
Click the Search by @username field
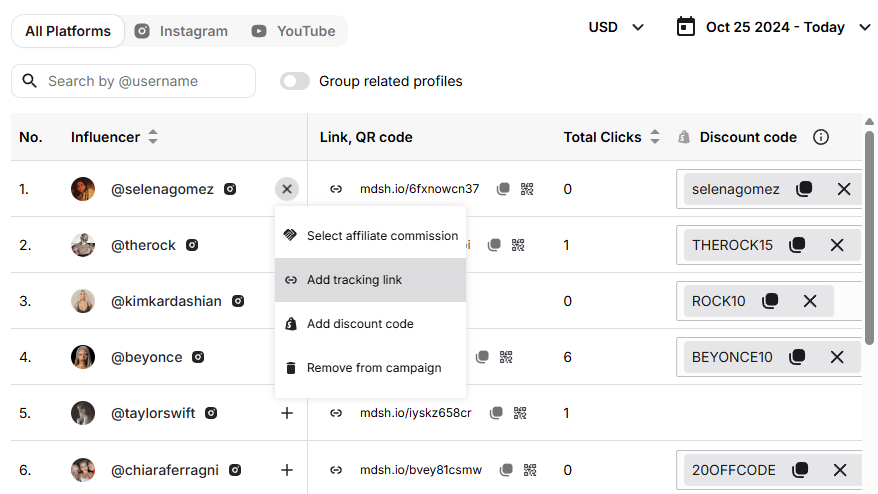133,81
